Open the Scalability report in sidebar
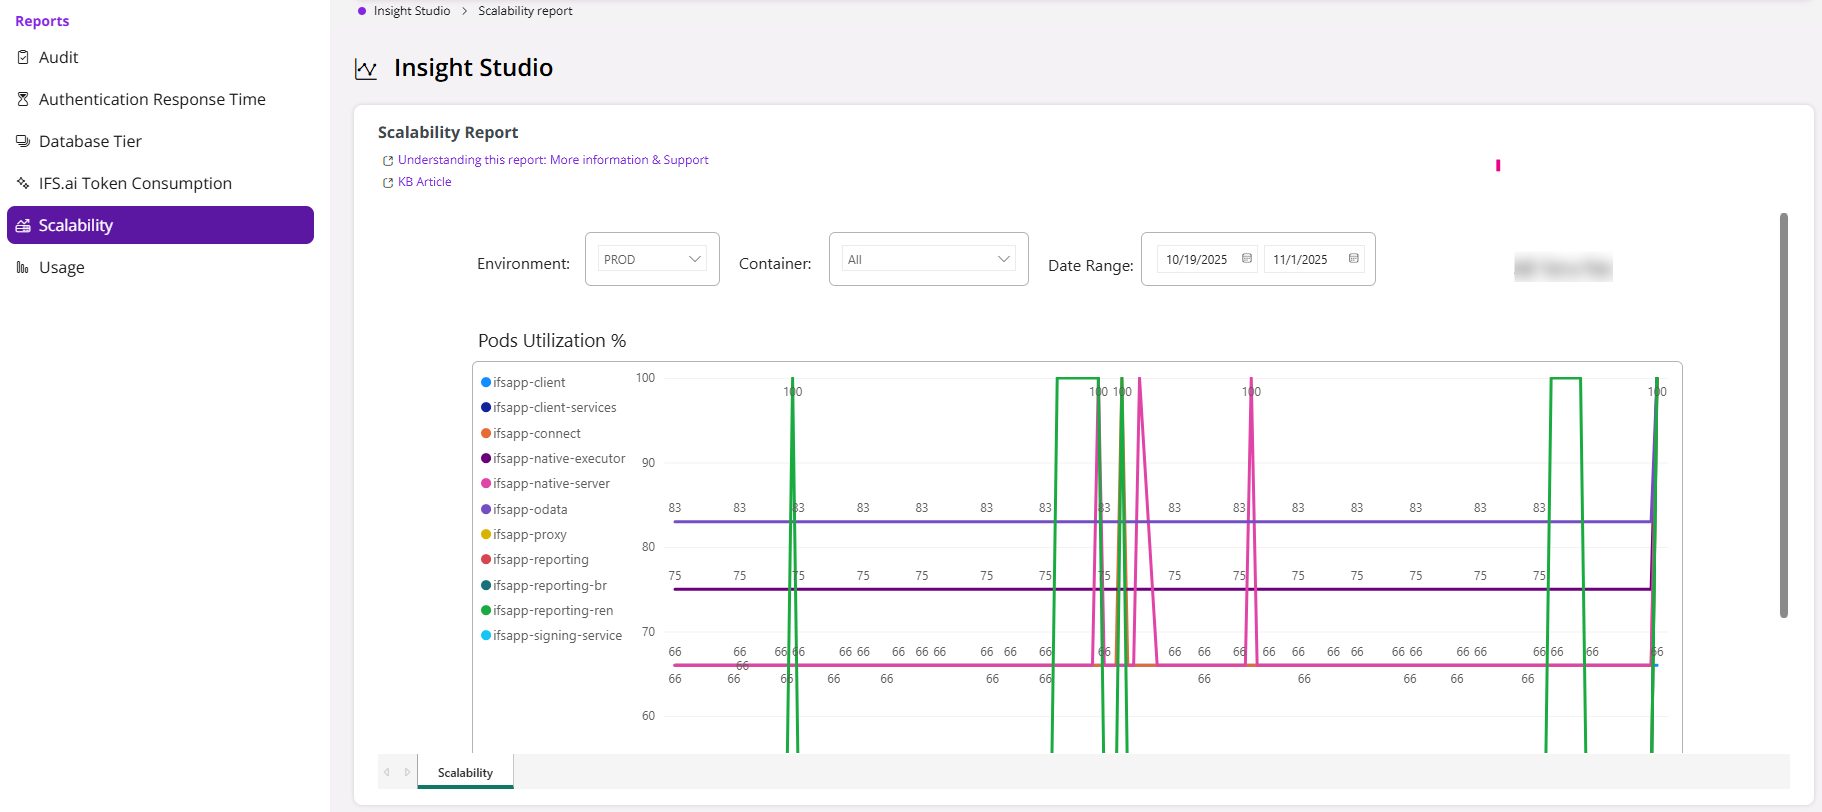Image resolution: width=1822 pixels, height=812 pixels. click(160, 225)
